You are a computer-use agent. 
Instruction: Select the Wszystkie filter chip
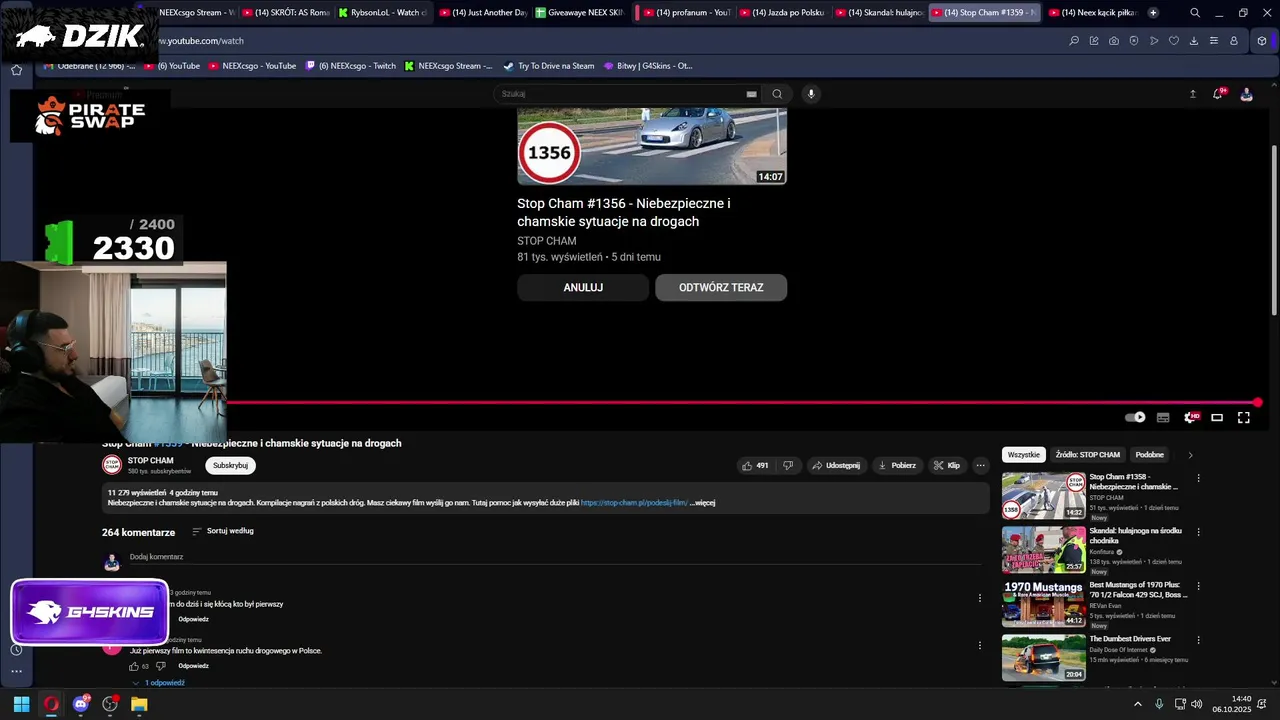(1024, 455)
